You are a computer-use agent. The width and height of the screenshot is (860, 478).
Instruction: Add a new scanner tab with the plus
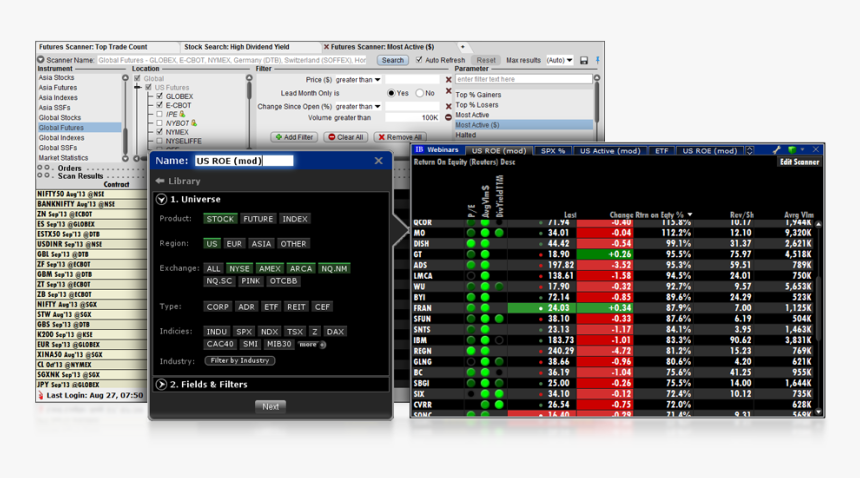pyautogui.click(x=462, y=47)
